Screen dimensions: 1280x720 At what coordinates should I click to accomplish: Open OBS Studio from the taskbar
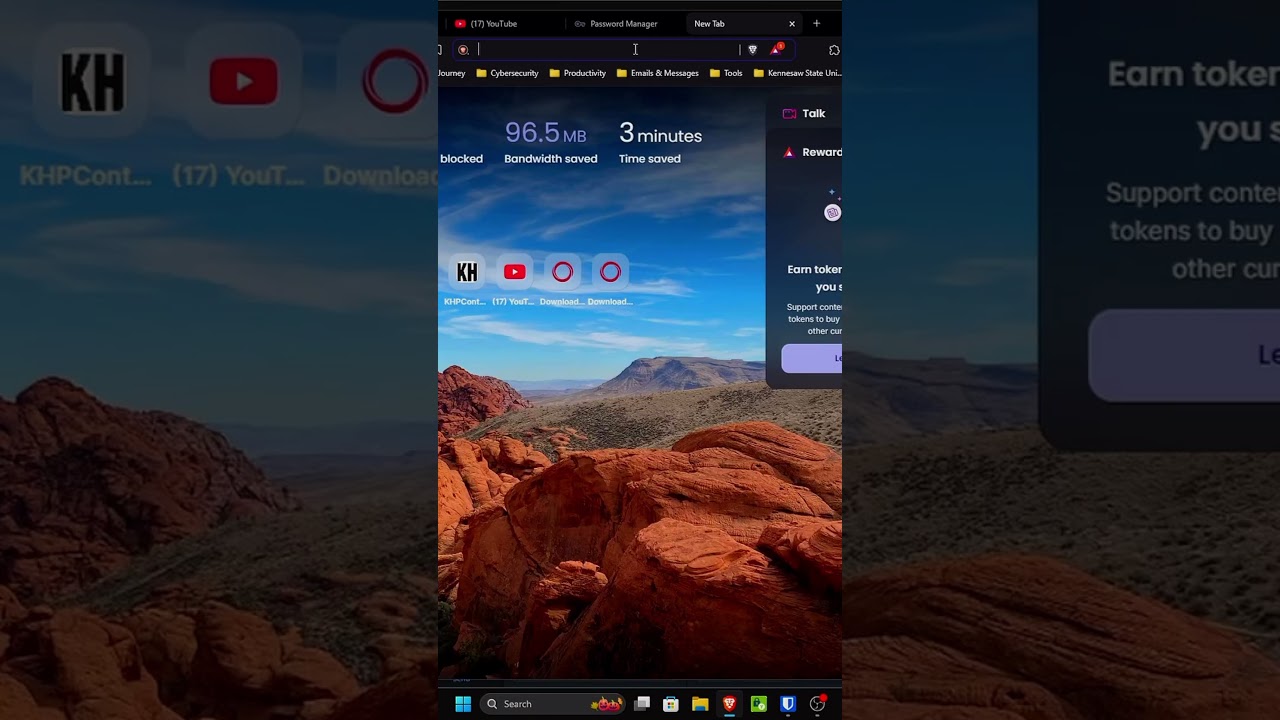[817, 704]
